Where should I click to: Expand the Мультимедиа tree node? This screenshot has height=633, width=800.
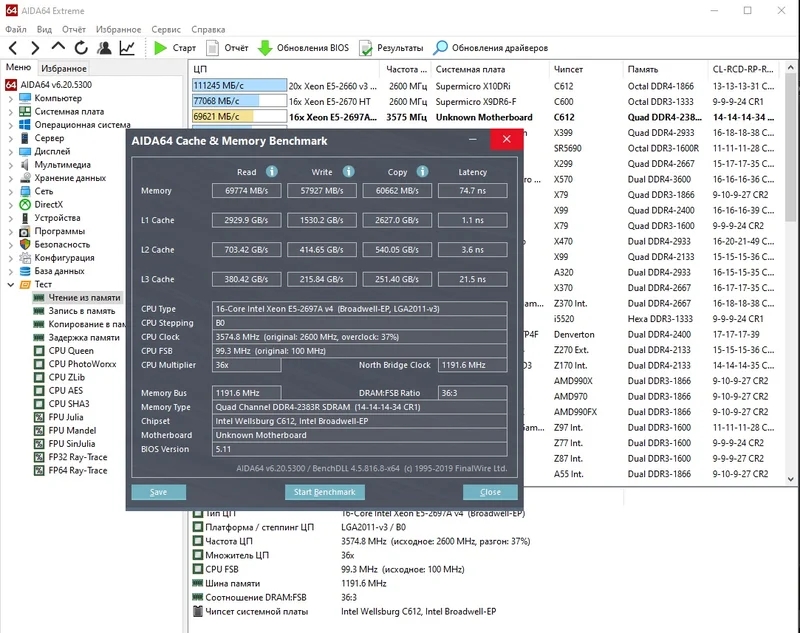click(11, 165)
